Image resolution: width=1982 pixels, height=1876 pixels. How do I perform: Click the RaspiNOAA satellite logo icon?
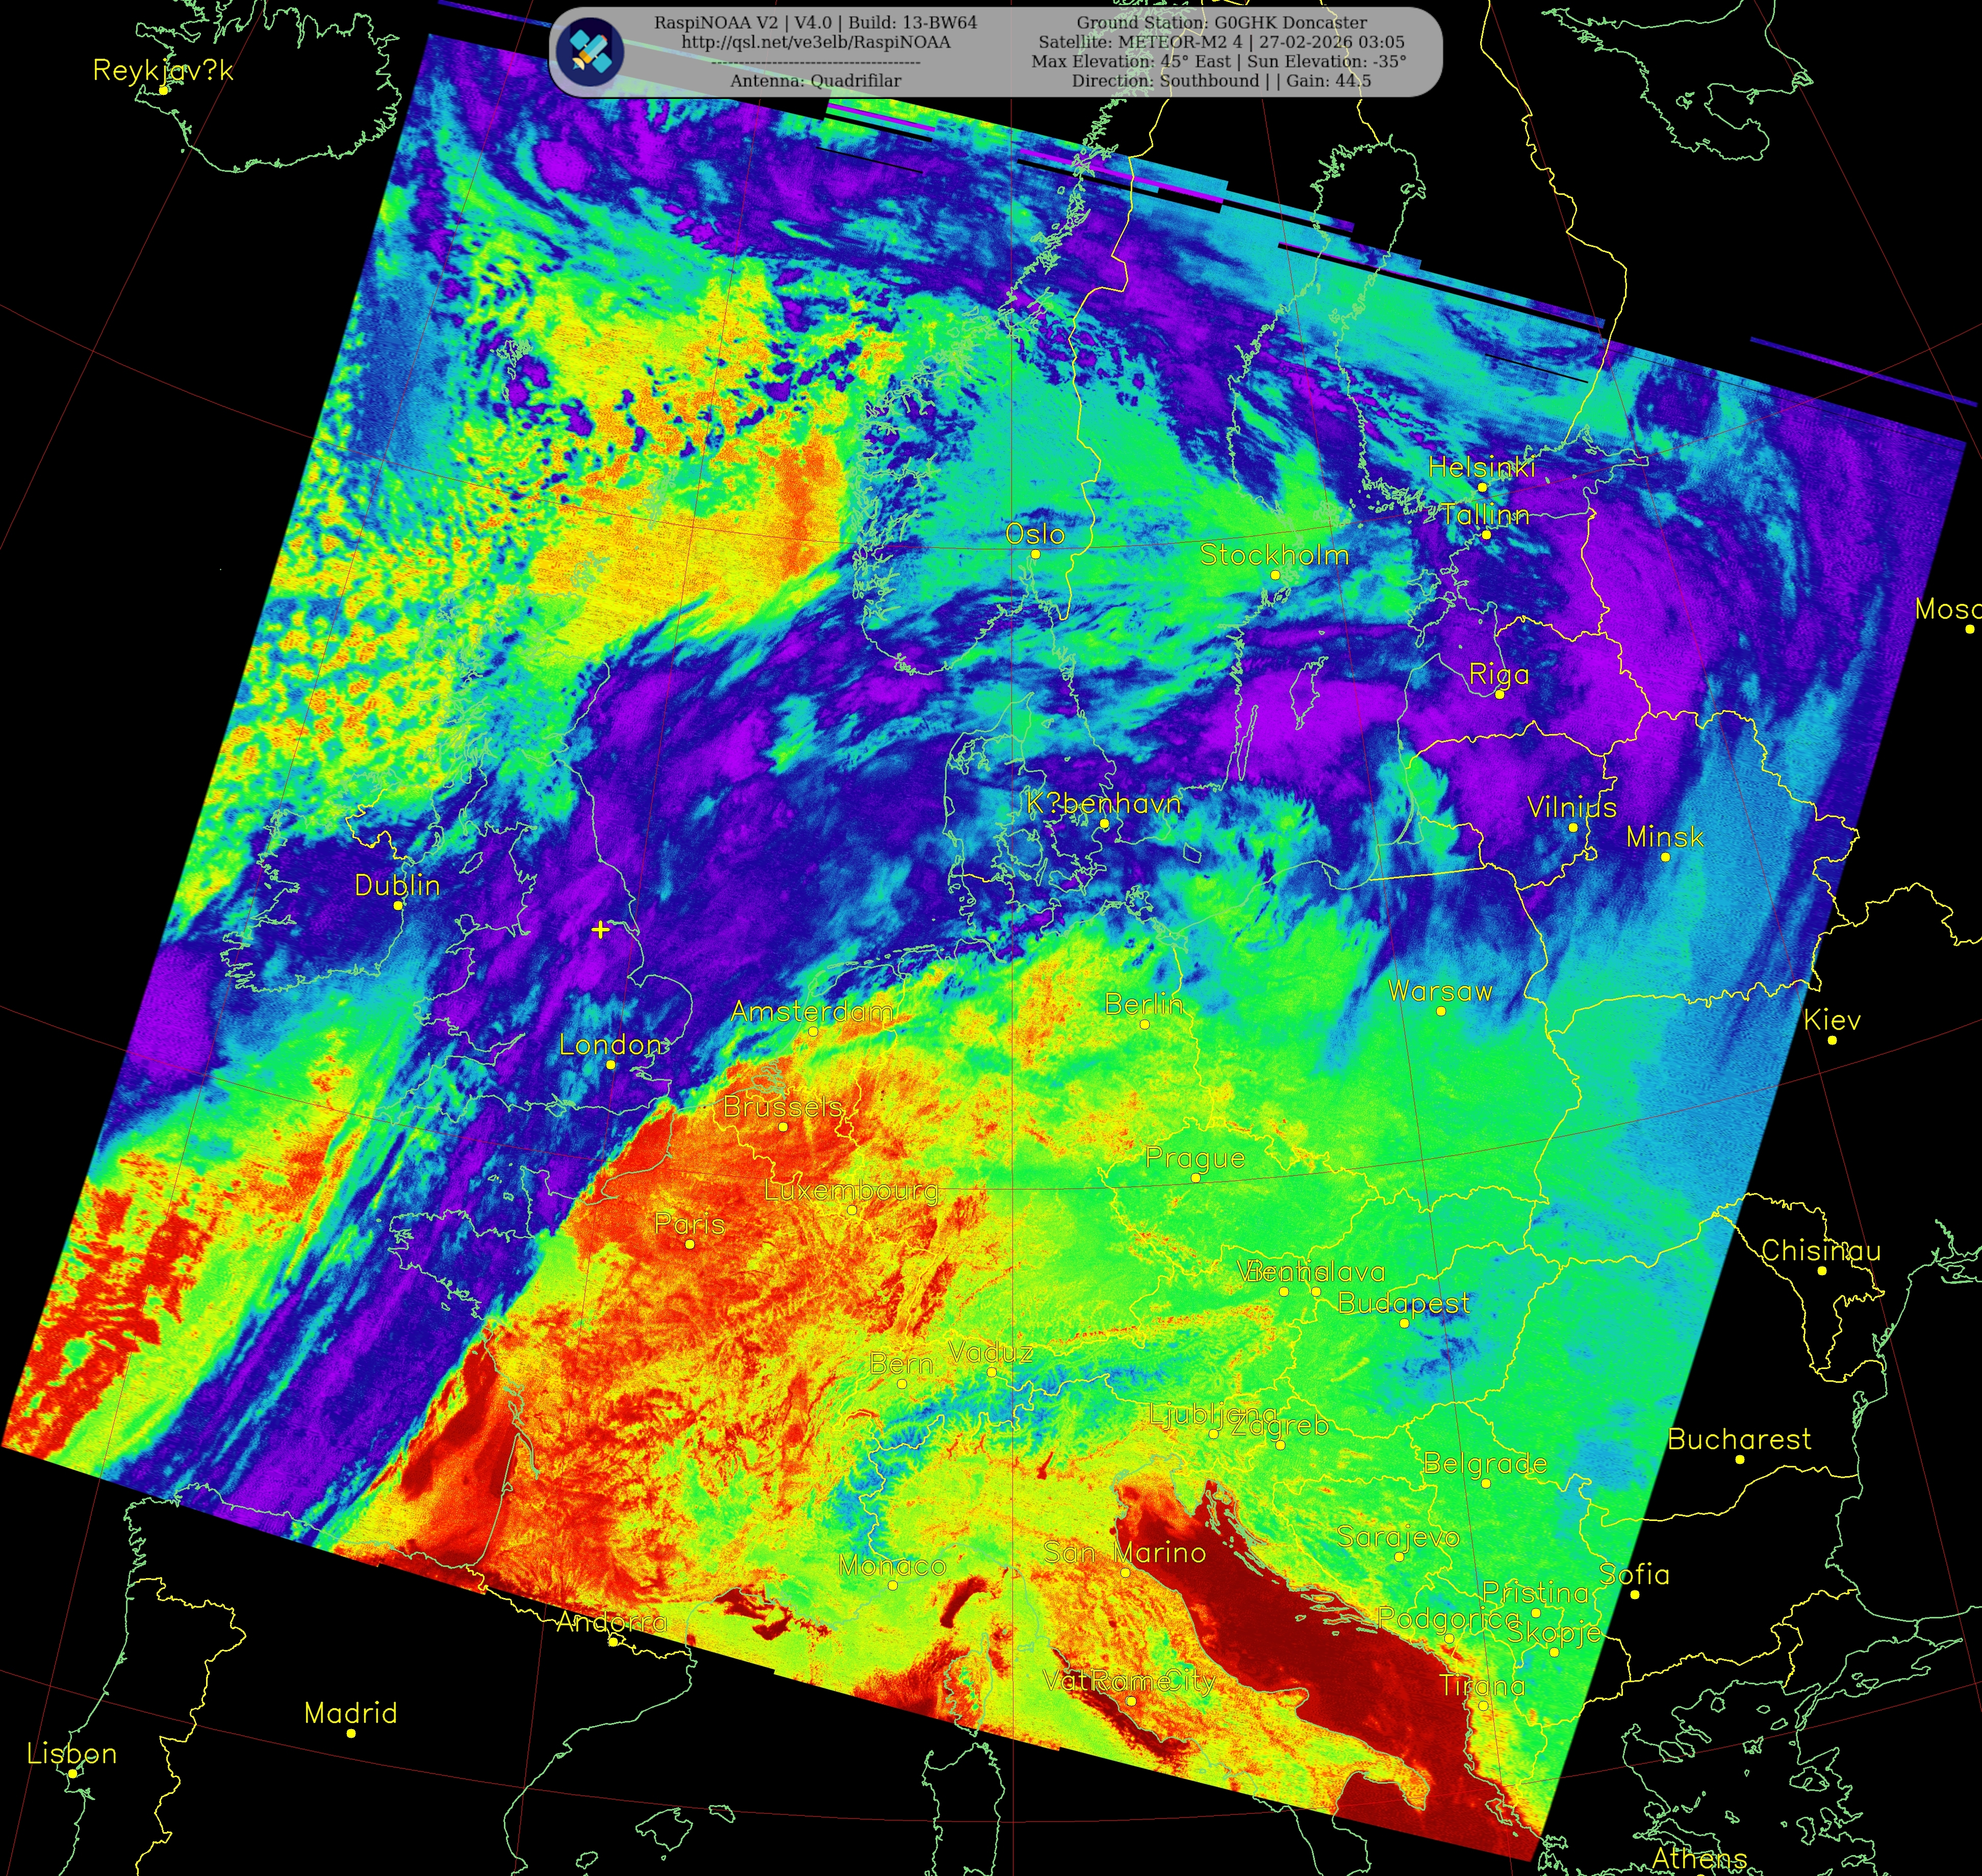tap(591, 52)
